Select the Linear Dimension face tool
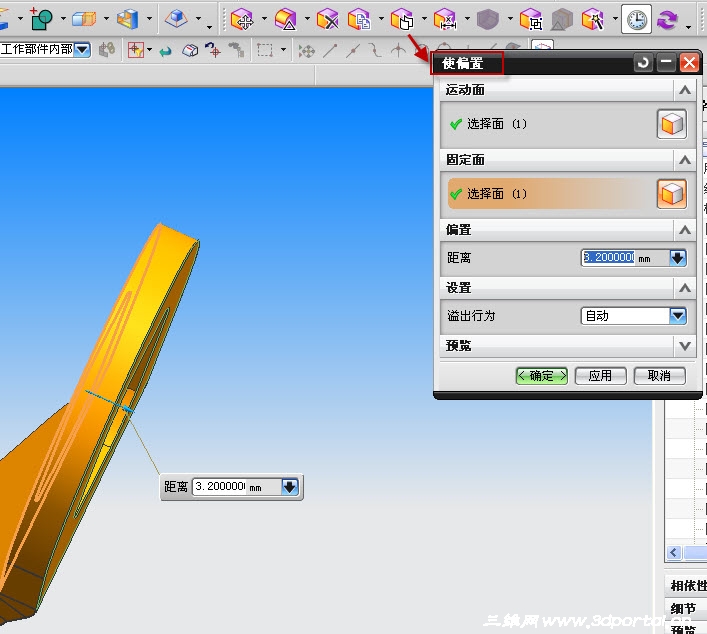Image resolution: width=707 pixels, height=634 pixels. pos(445,20)
